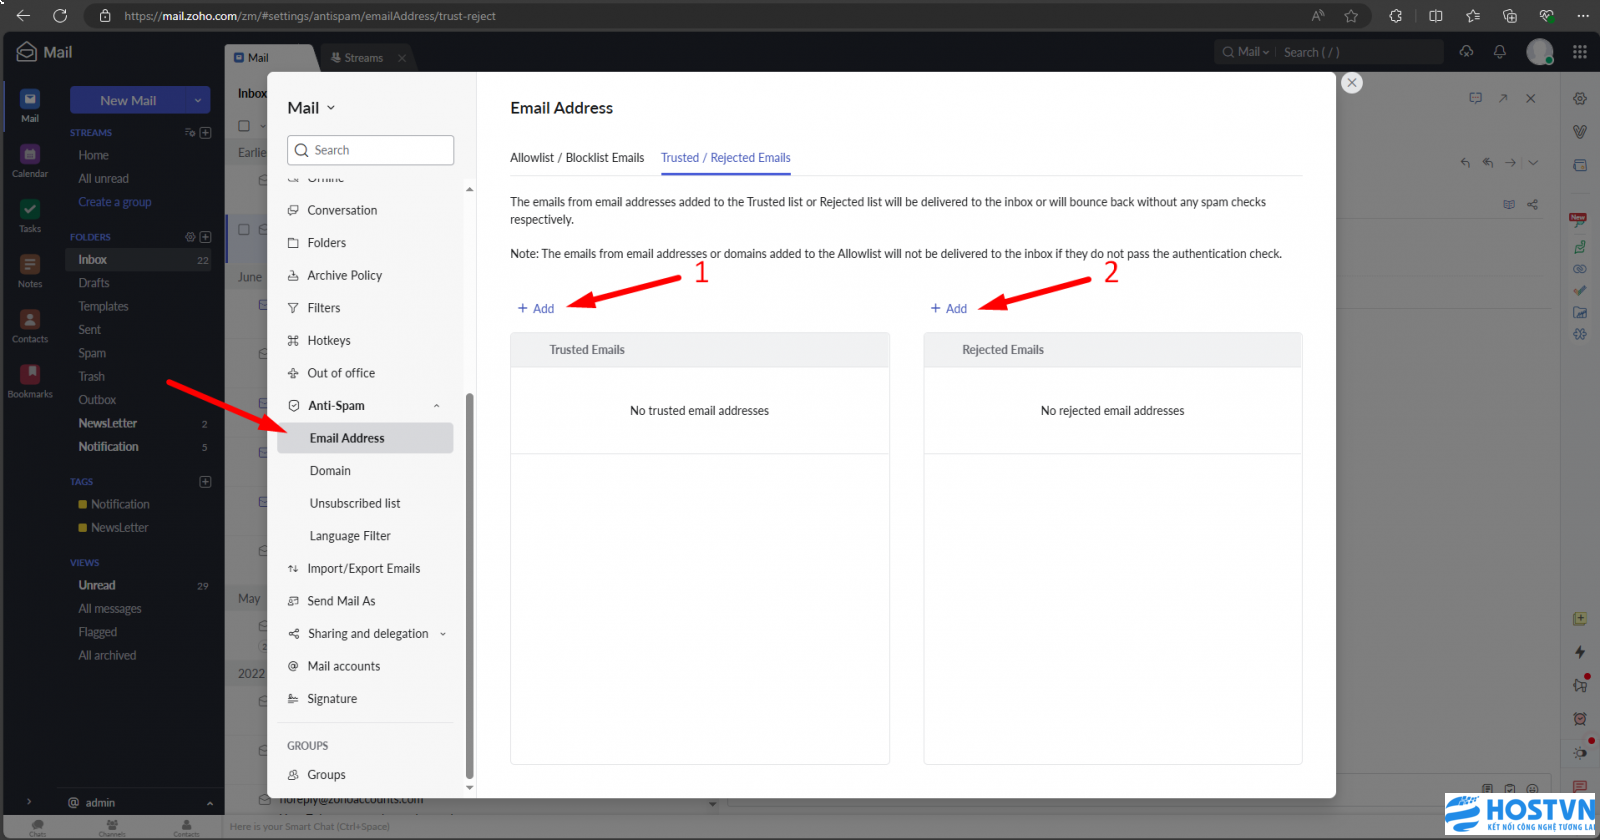Click the Channels icon in bottom bar
The width and height of the screenshot is (1600, 840).
click(x=112, y=828)
